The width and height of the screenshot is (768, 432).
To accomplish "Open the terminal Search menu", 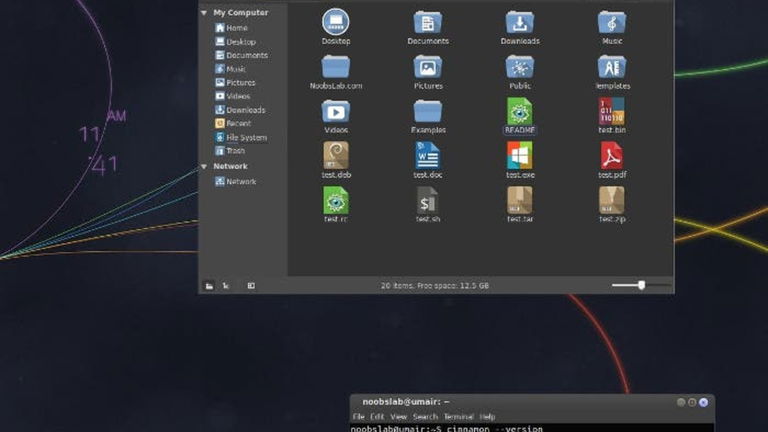I will pyautogui.click(x=425, y=417).
